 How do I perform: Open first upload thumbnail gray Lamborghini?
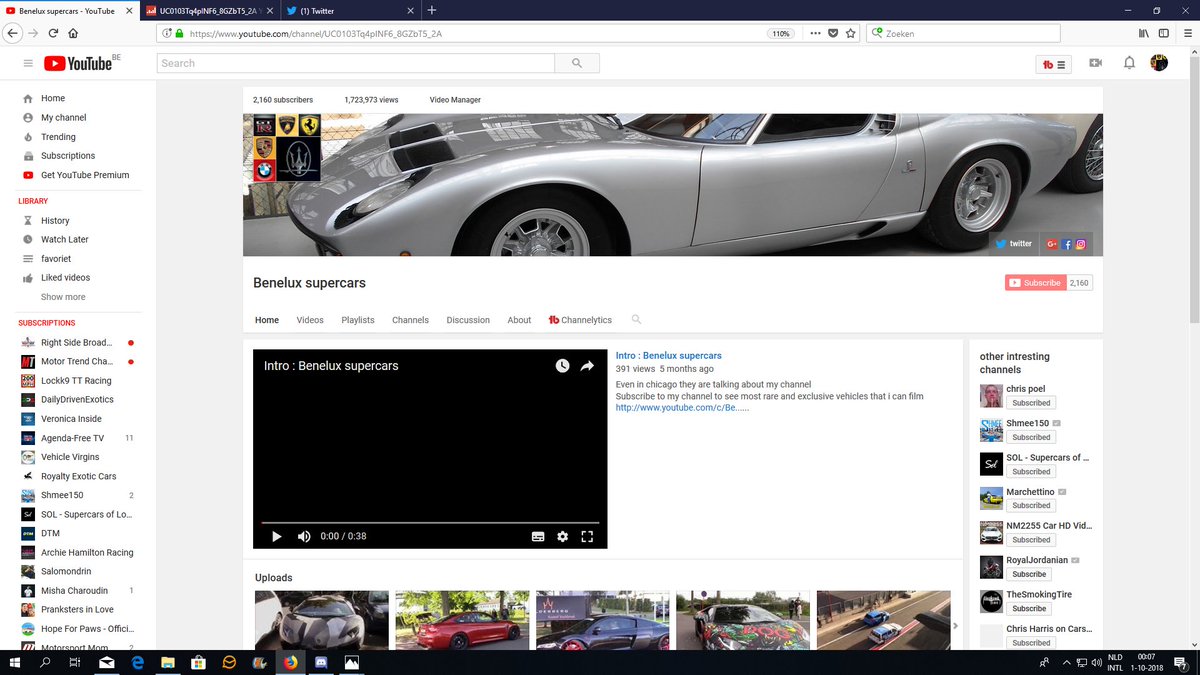pyautogui.click(x=321, y=621)
